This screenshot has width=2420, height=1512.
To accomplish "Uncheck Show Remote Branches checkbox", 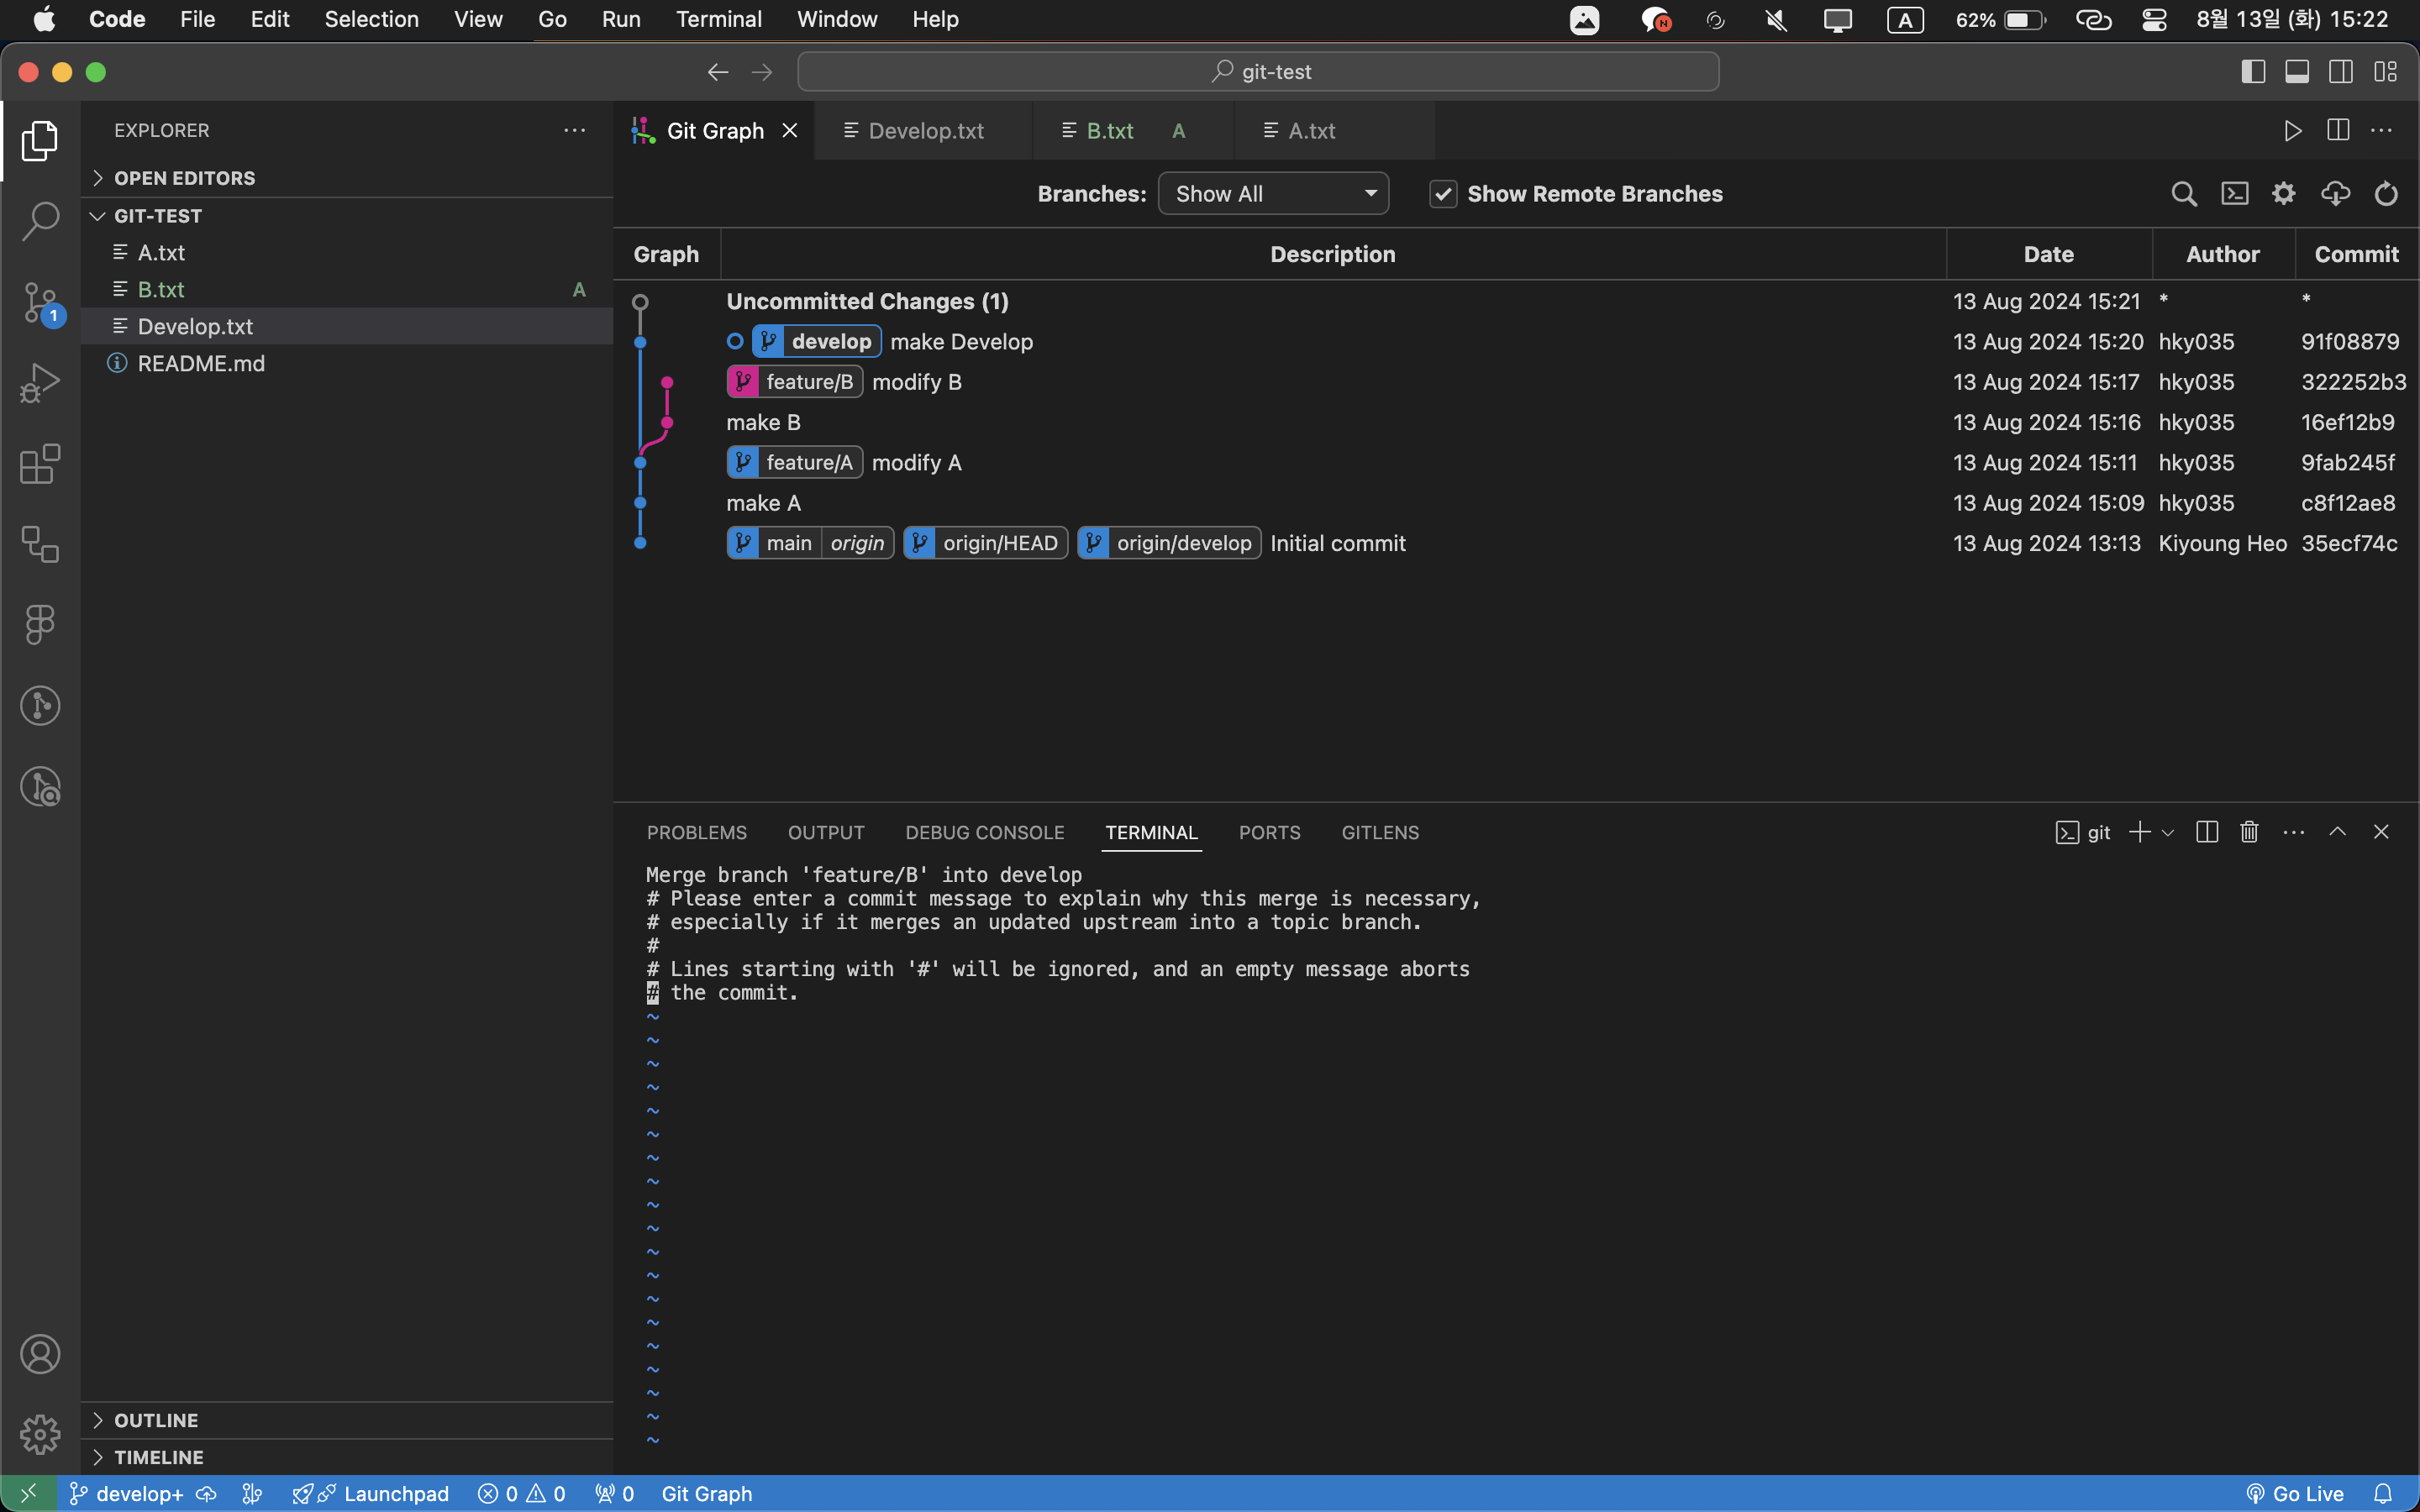I will (1443, 194).
